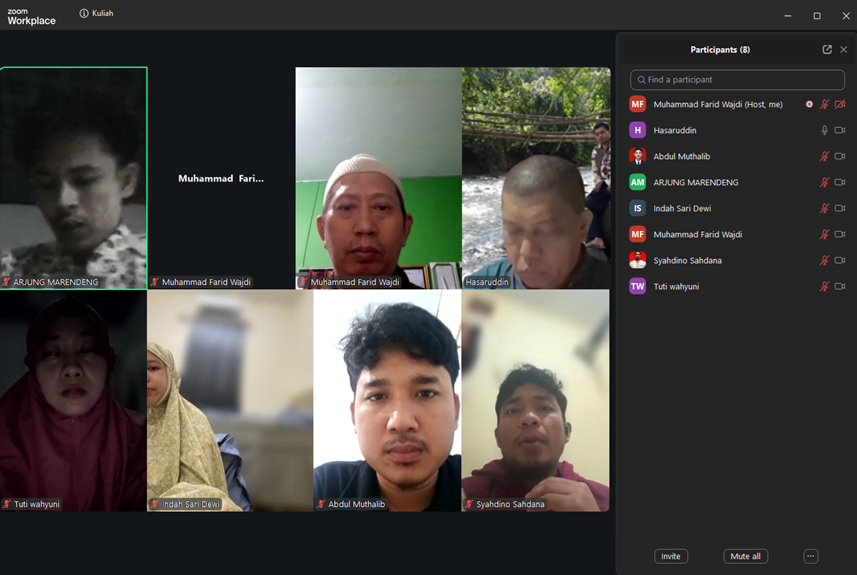
Task: Click the Zoom Workplace logo
Action: pyautogui.click(x=31, y=17)
